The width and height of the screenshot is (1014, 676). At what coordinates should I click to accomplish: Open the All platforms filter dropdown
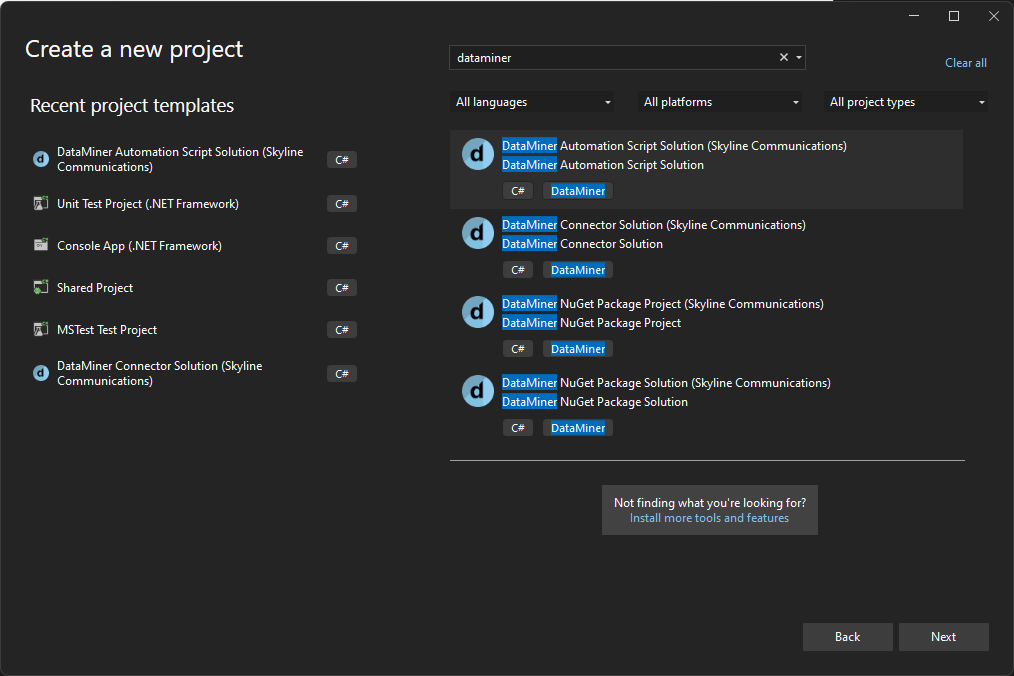[x=720, y=102]
